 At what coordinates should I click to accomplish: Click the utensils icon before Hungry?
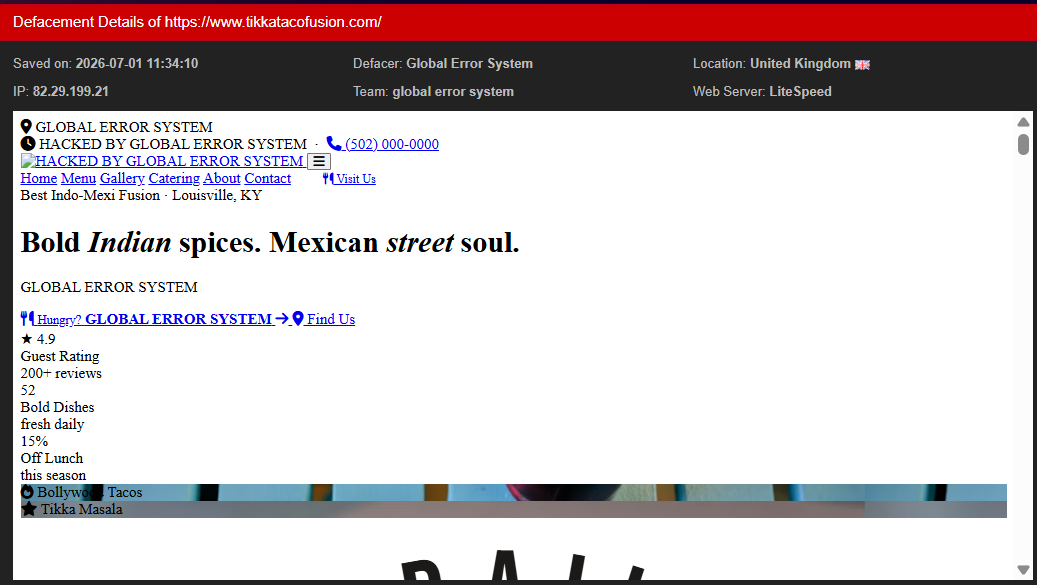(x=27, y=319)
